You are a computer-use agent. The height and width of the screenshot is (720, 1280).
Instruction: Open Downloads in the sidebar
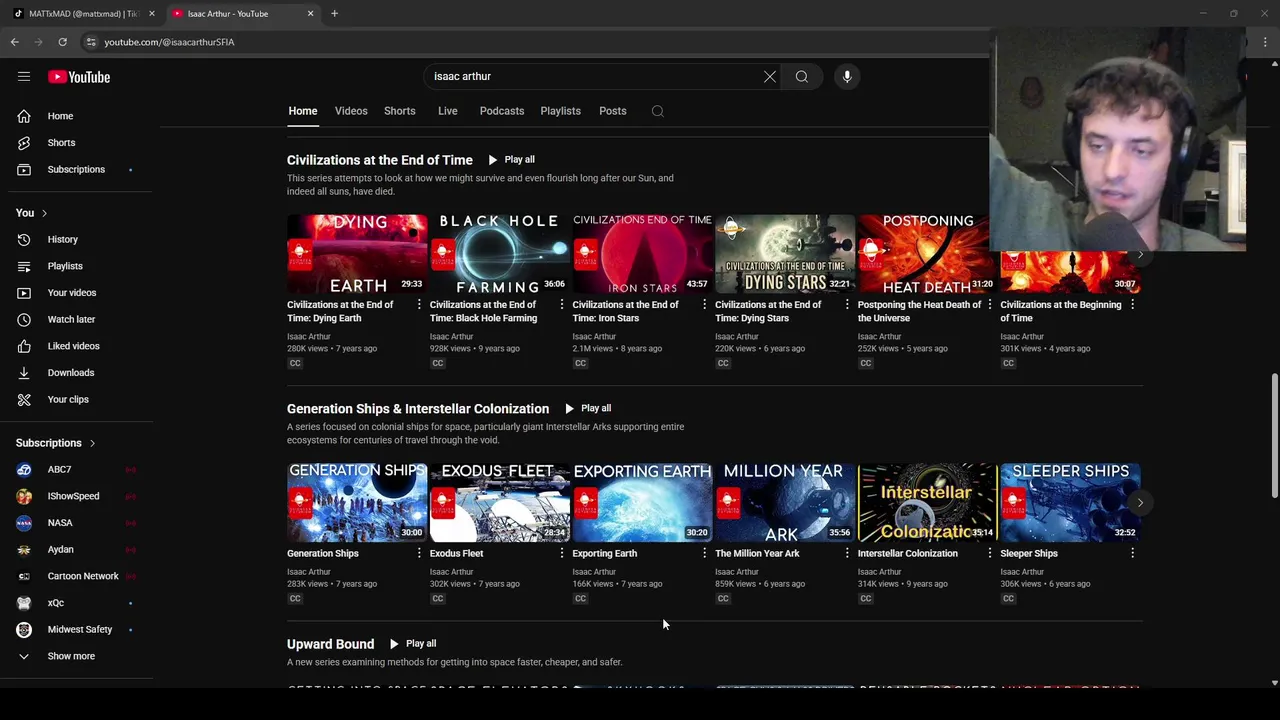click(x=76, y=372)
